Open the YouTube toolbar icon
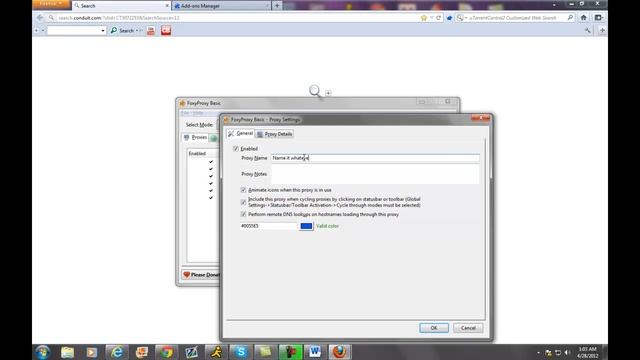The height and width of the screenshot is (360, 640). pyautogui.click(x=151, y=31)
